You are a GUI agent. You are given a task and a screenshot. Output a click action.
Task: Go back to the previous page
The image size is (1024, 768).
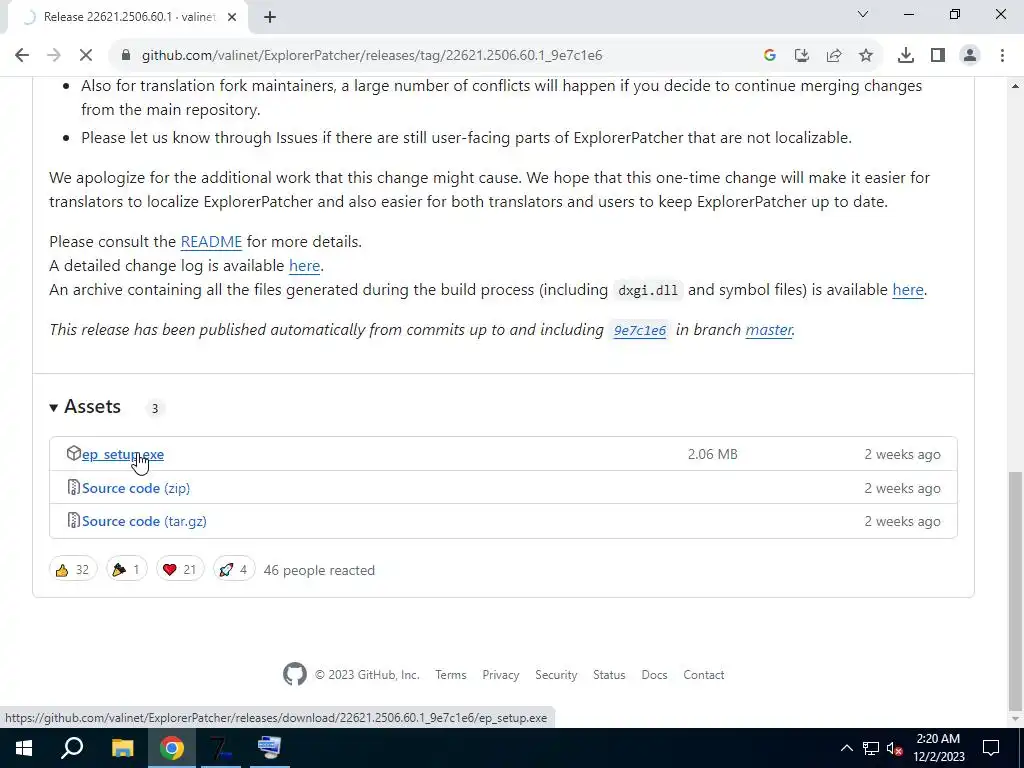[x=22, y=56]
